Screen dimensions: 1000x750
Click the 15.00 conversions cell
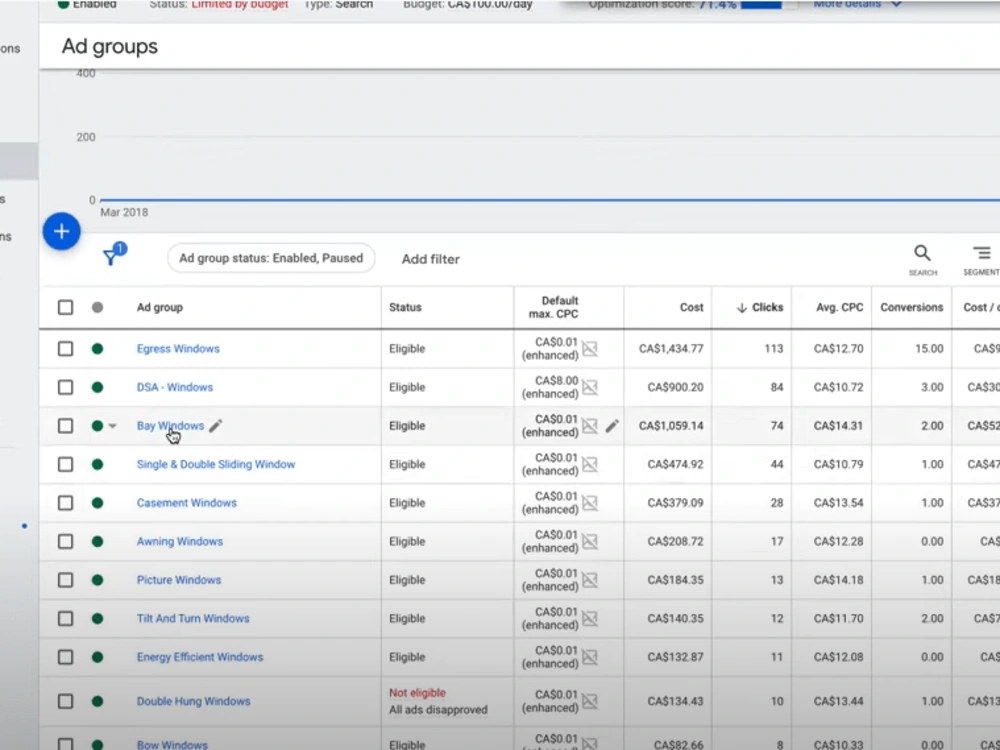click(x=929, y=349)
